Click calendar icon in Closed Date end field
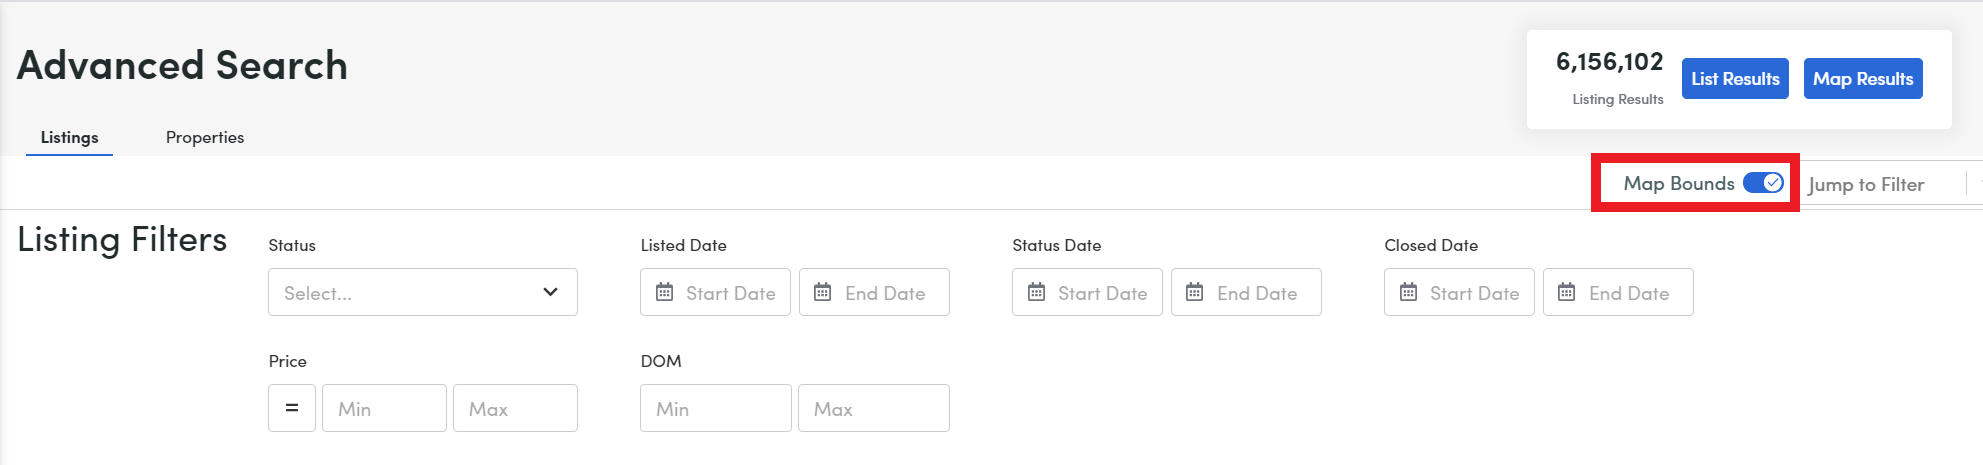Viewport: 1983px width, 465px height. click(x=1566, y=292)
